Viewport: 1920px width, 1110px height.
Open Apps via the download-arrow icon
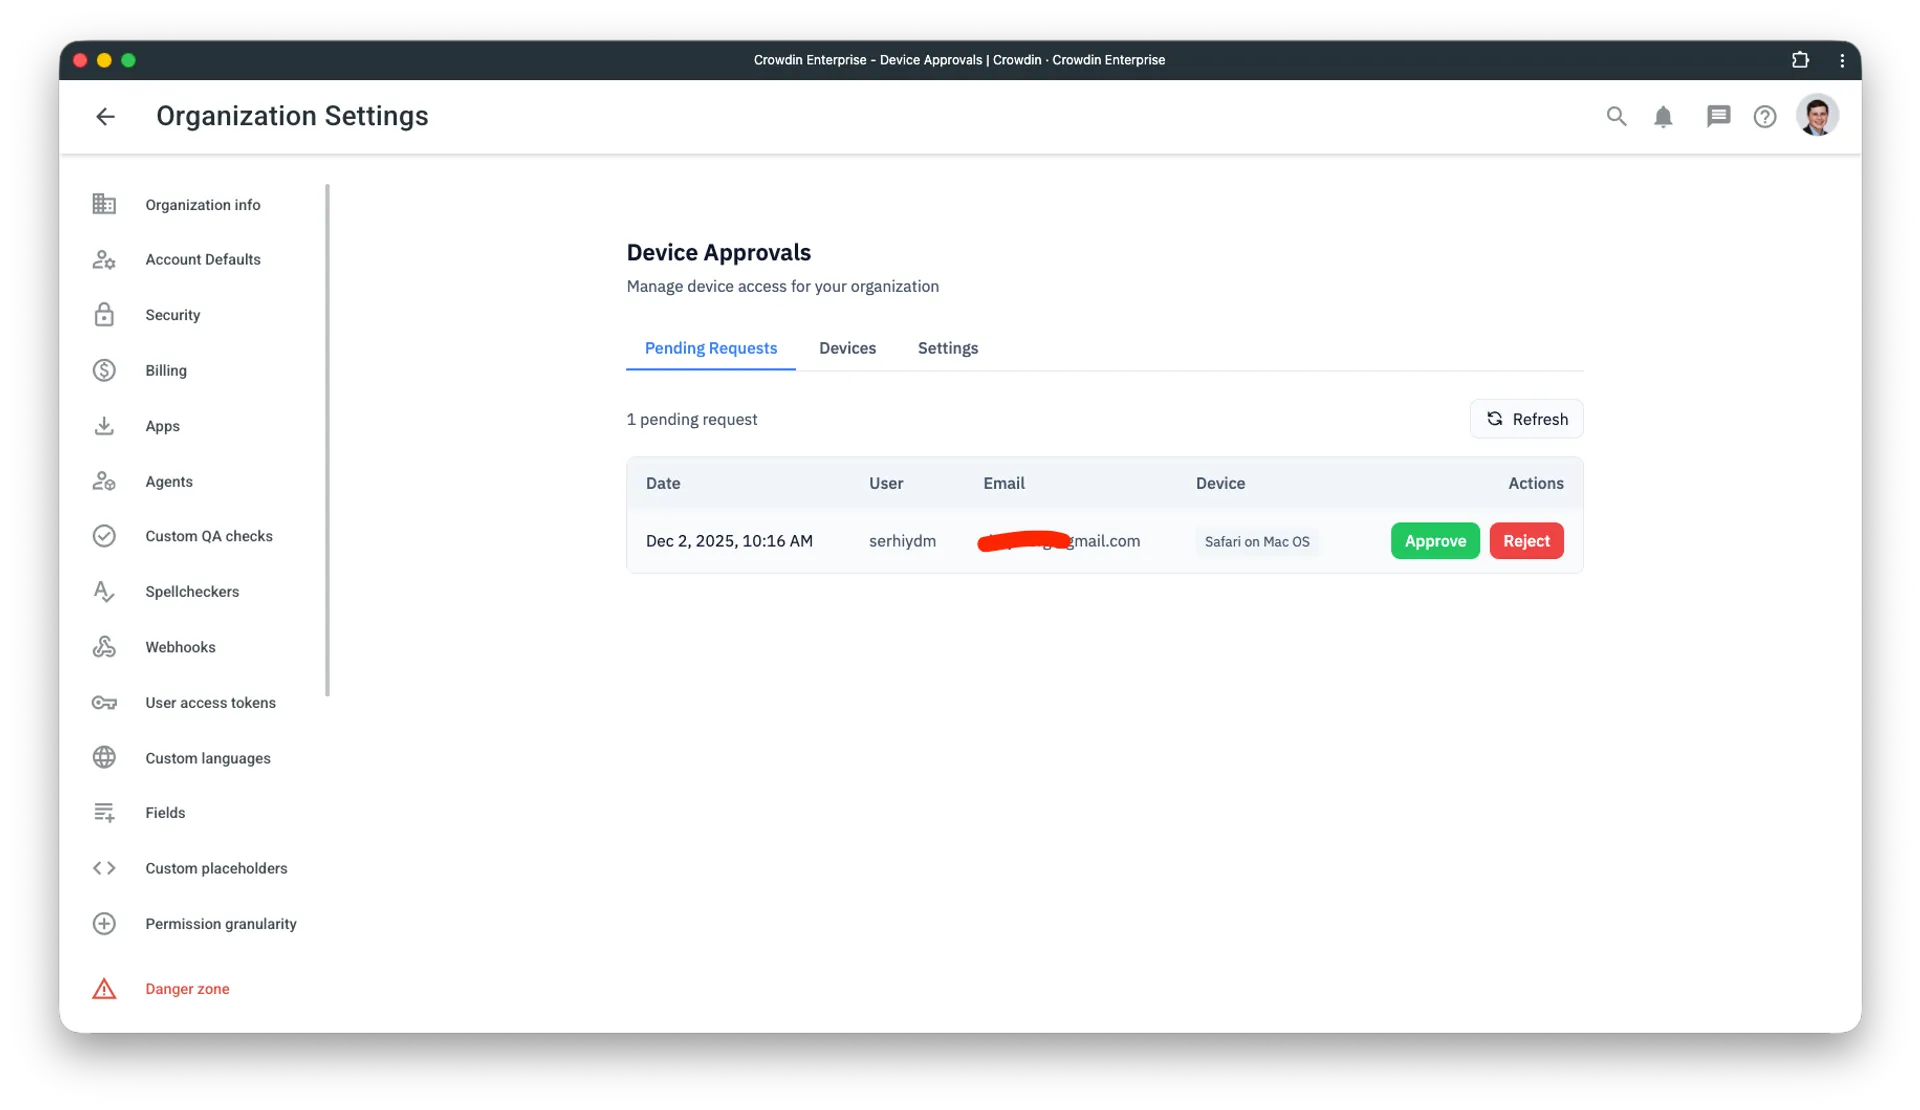[x=104, y=425]
